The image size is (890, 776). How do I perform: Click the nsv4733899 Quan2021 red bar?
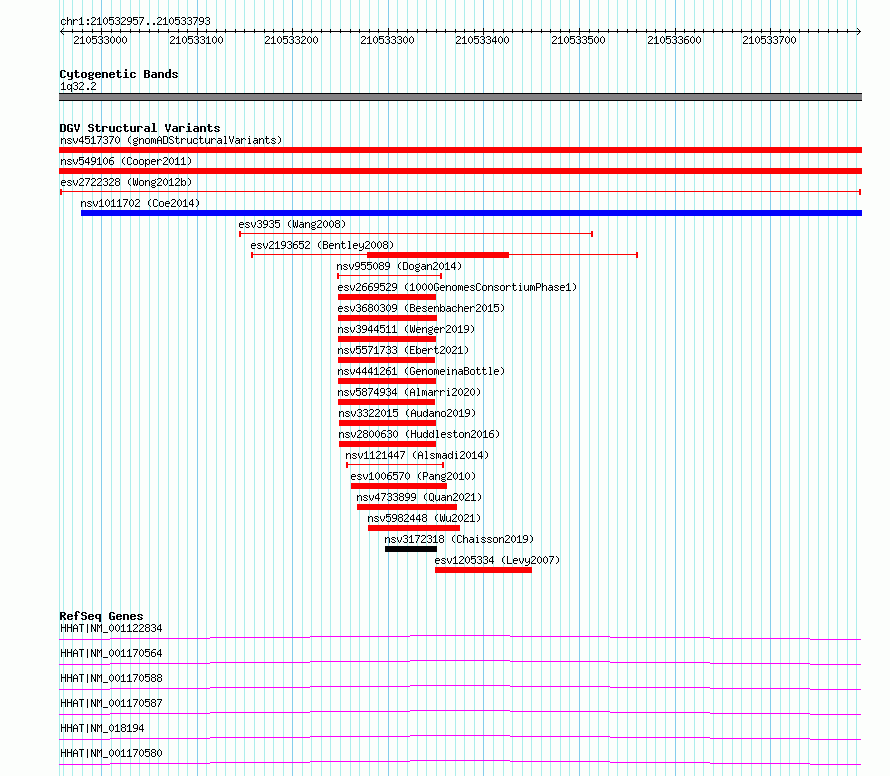[407, 507]
